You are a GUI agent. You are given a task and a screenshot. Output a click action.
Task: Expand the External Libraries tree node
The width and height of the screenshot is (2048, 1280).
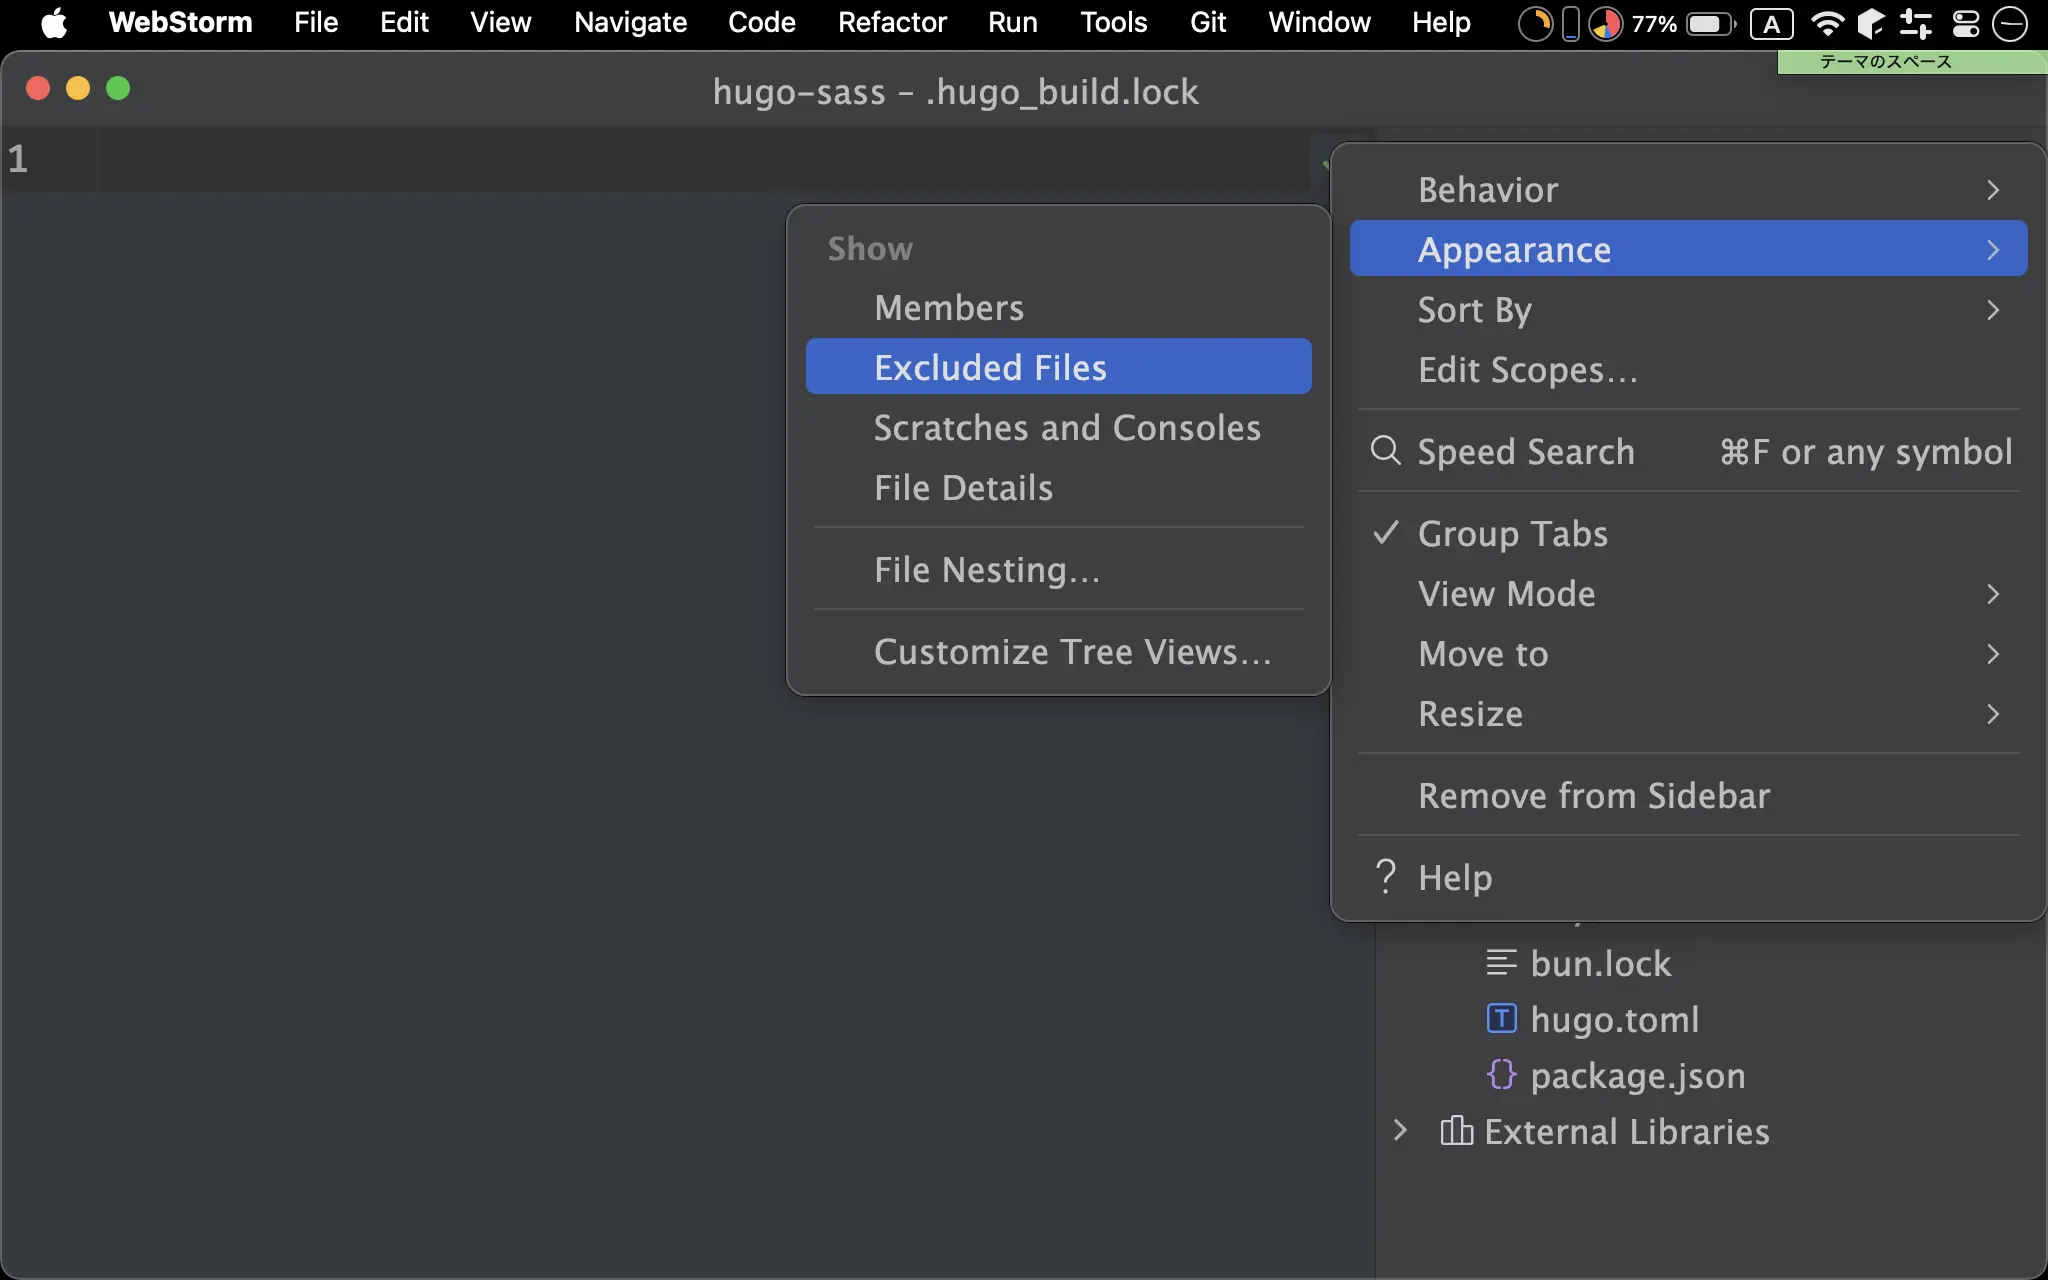pyautogui.click(x=1400, y=1131)
